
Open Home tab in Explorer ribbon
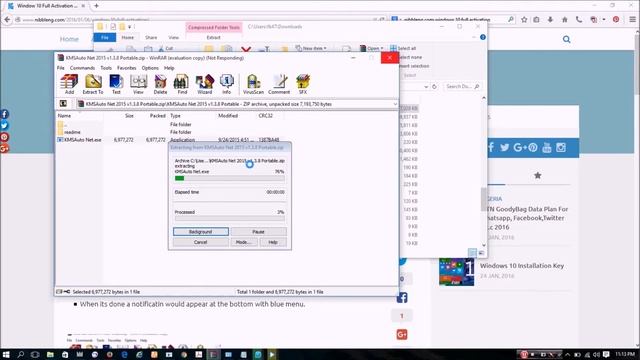coord(128,38)
